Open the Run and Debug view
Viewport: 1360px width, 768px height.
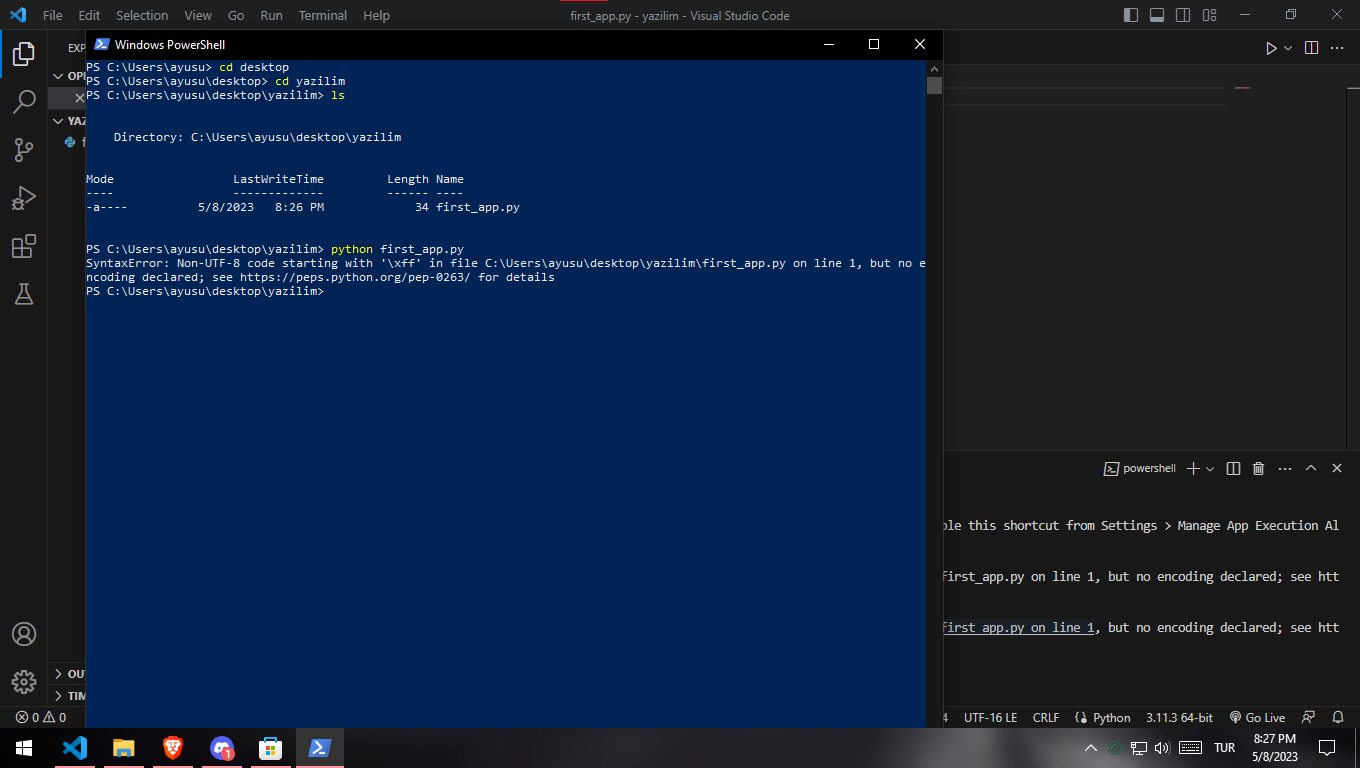tap(24, 198)
